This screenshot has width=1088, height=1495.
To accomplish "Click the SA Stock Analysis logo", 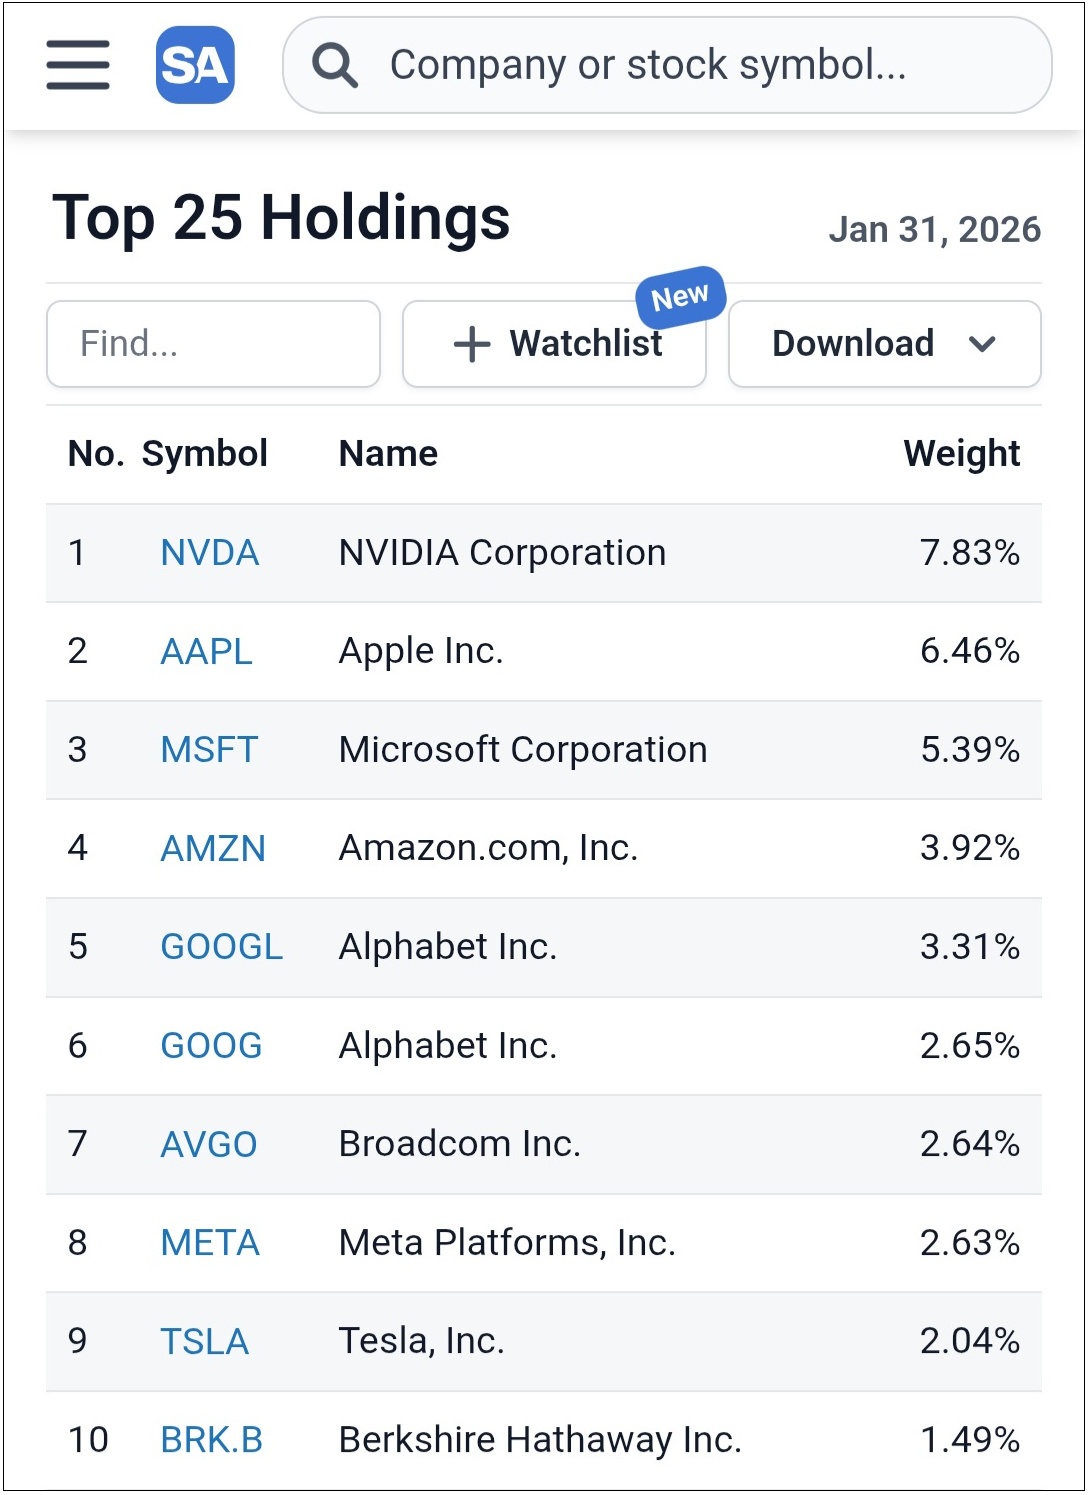I will pyautogui.click(x=195, y=65).
